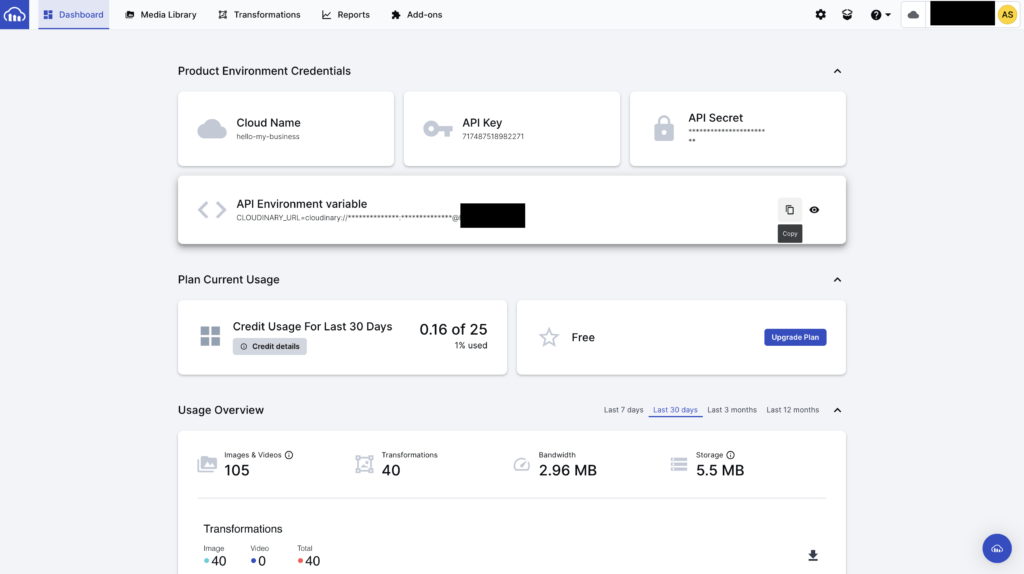
Task: Click the Video transformations legend dot
Action: coord(253,561)
